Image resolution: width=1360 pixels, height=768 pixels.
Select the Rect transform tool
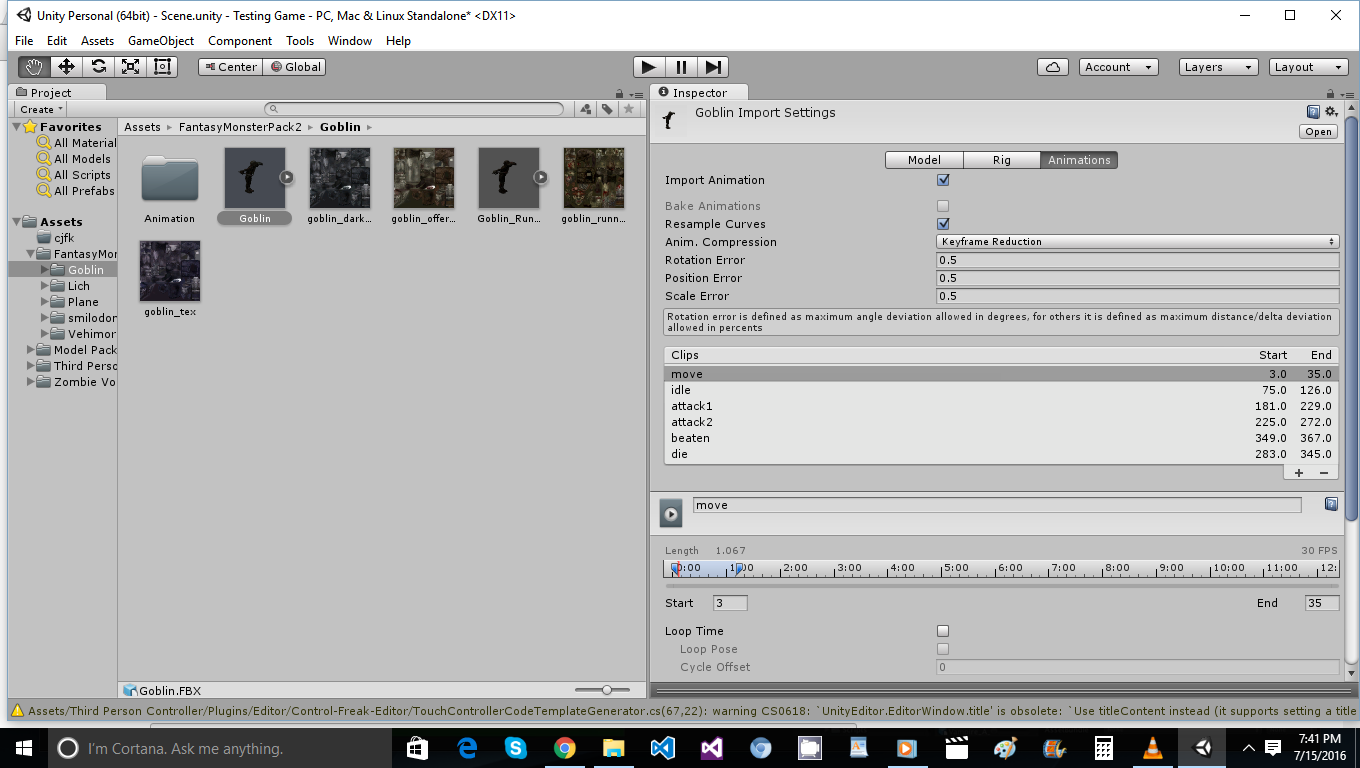(162, 67)
